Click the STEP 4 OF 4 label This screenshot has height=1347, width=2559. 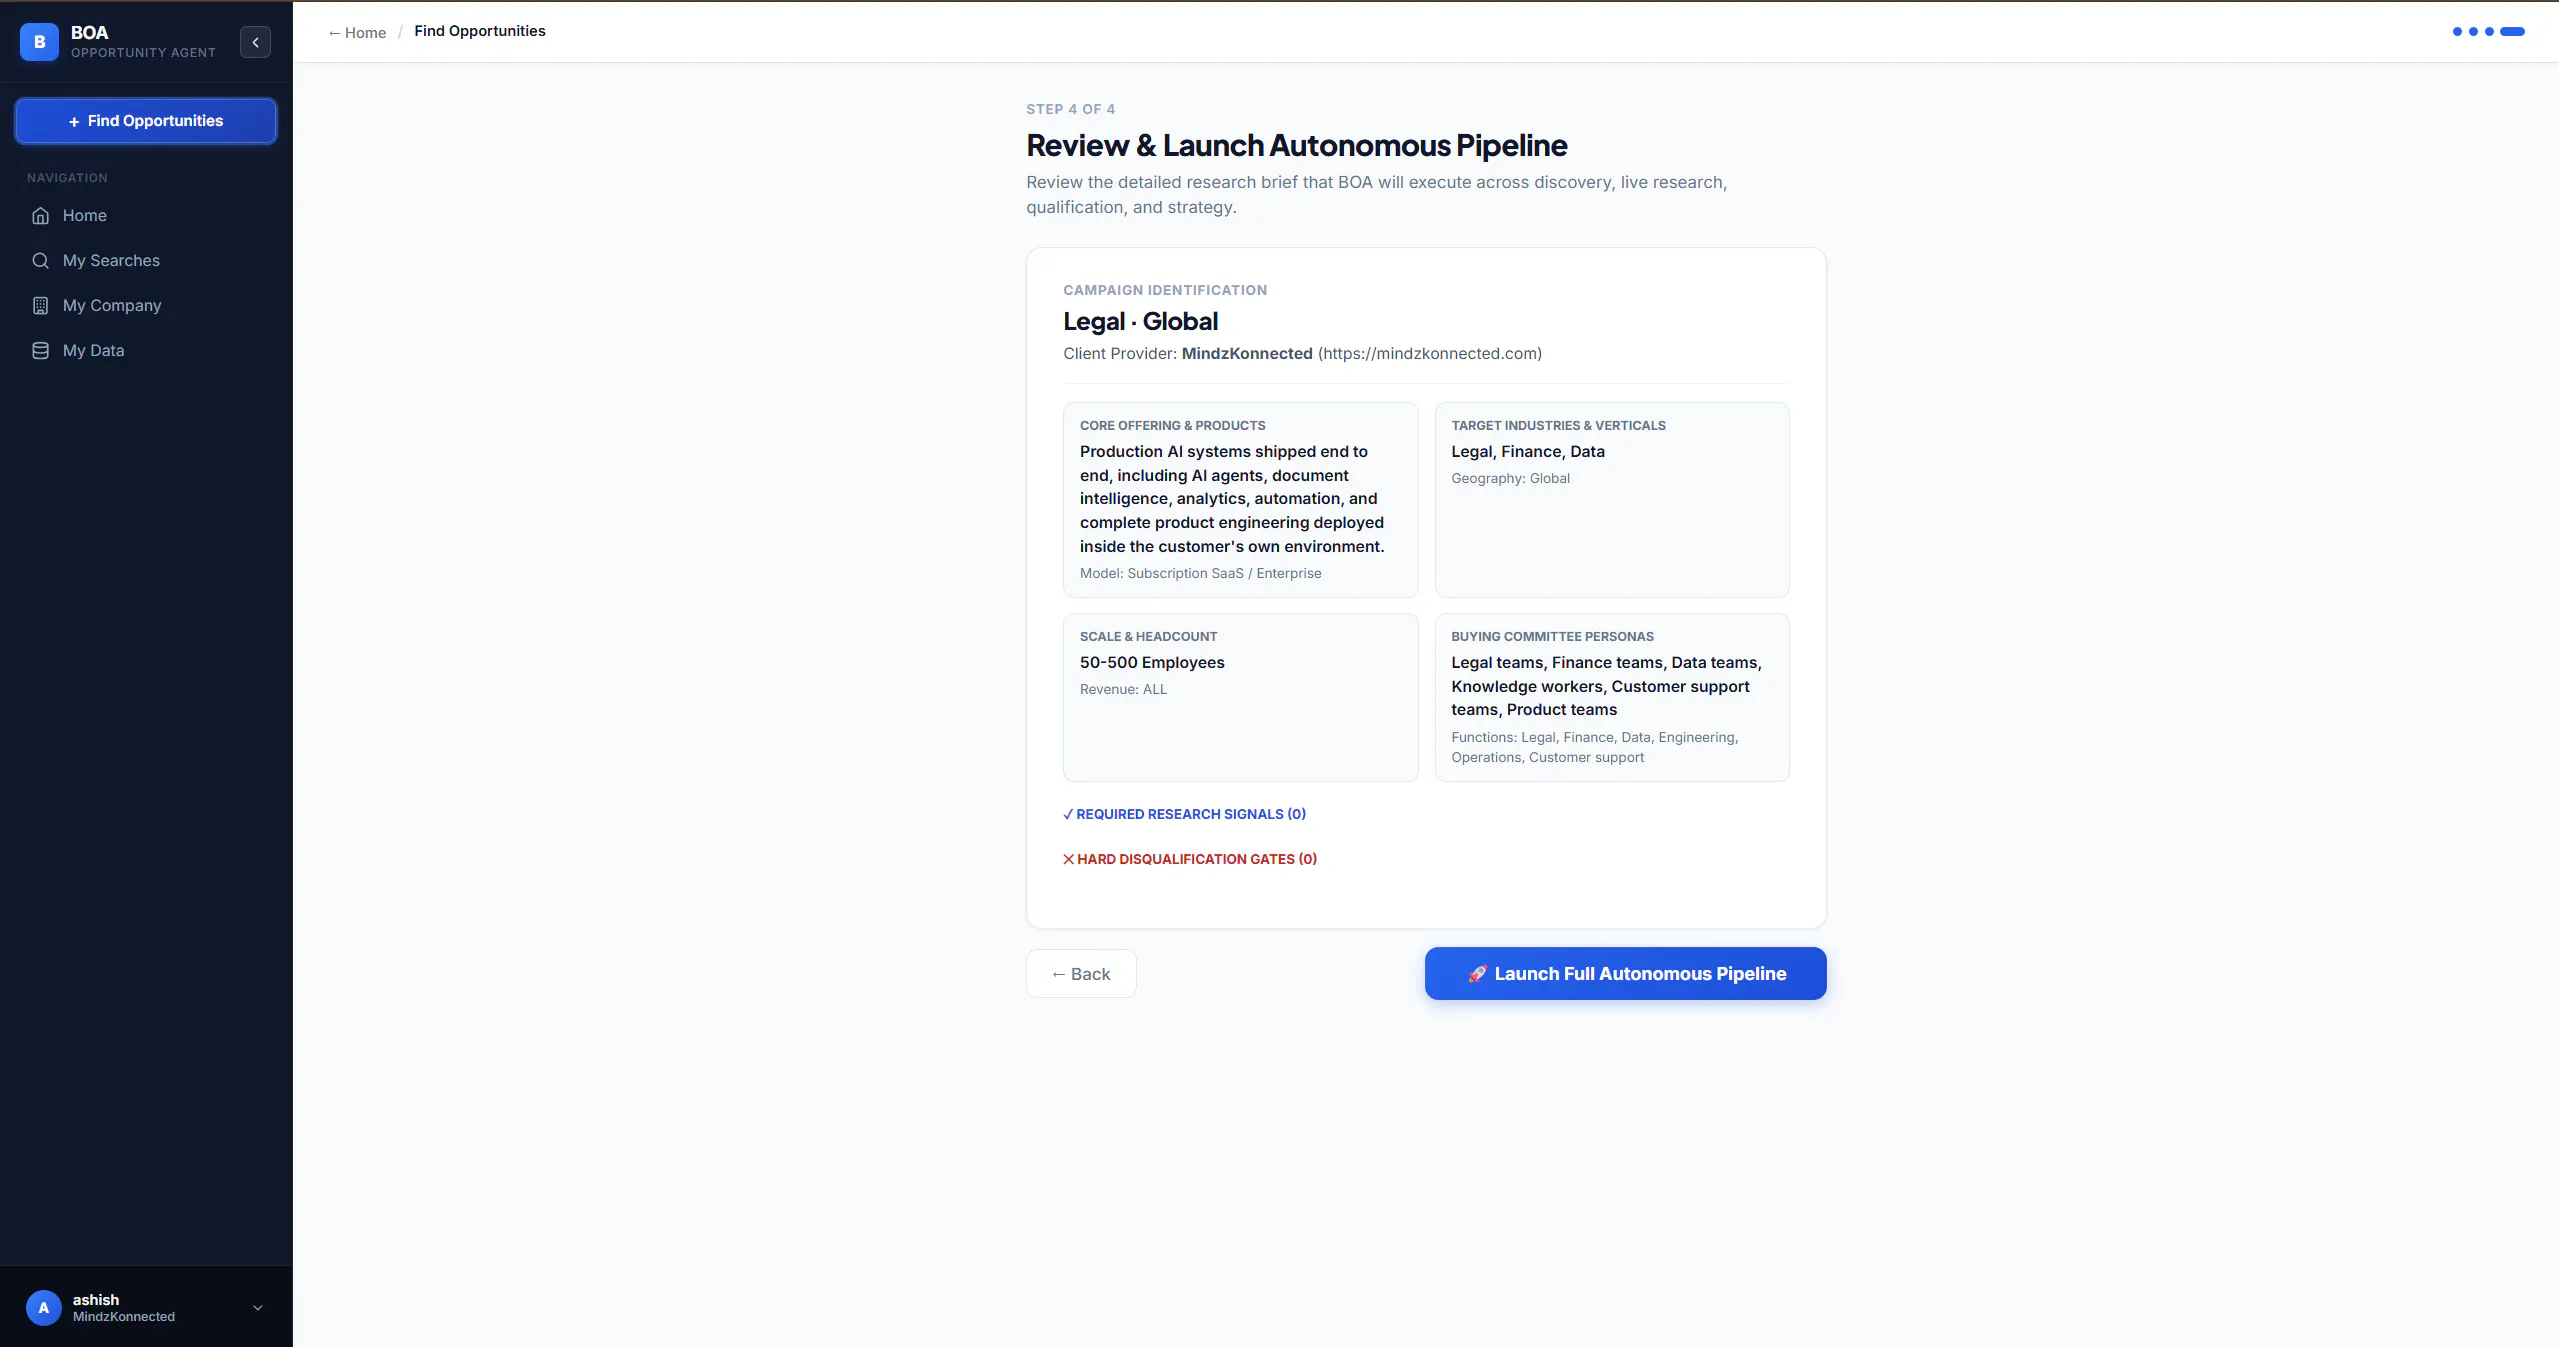1070,109
